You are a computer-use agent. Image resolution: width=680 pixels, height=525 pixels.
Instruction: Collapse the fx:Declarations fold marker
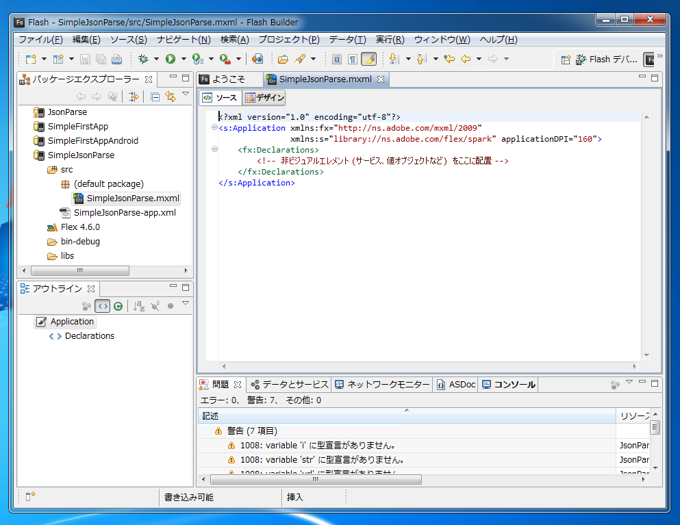pyautogui.click(x=214, y=149)
